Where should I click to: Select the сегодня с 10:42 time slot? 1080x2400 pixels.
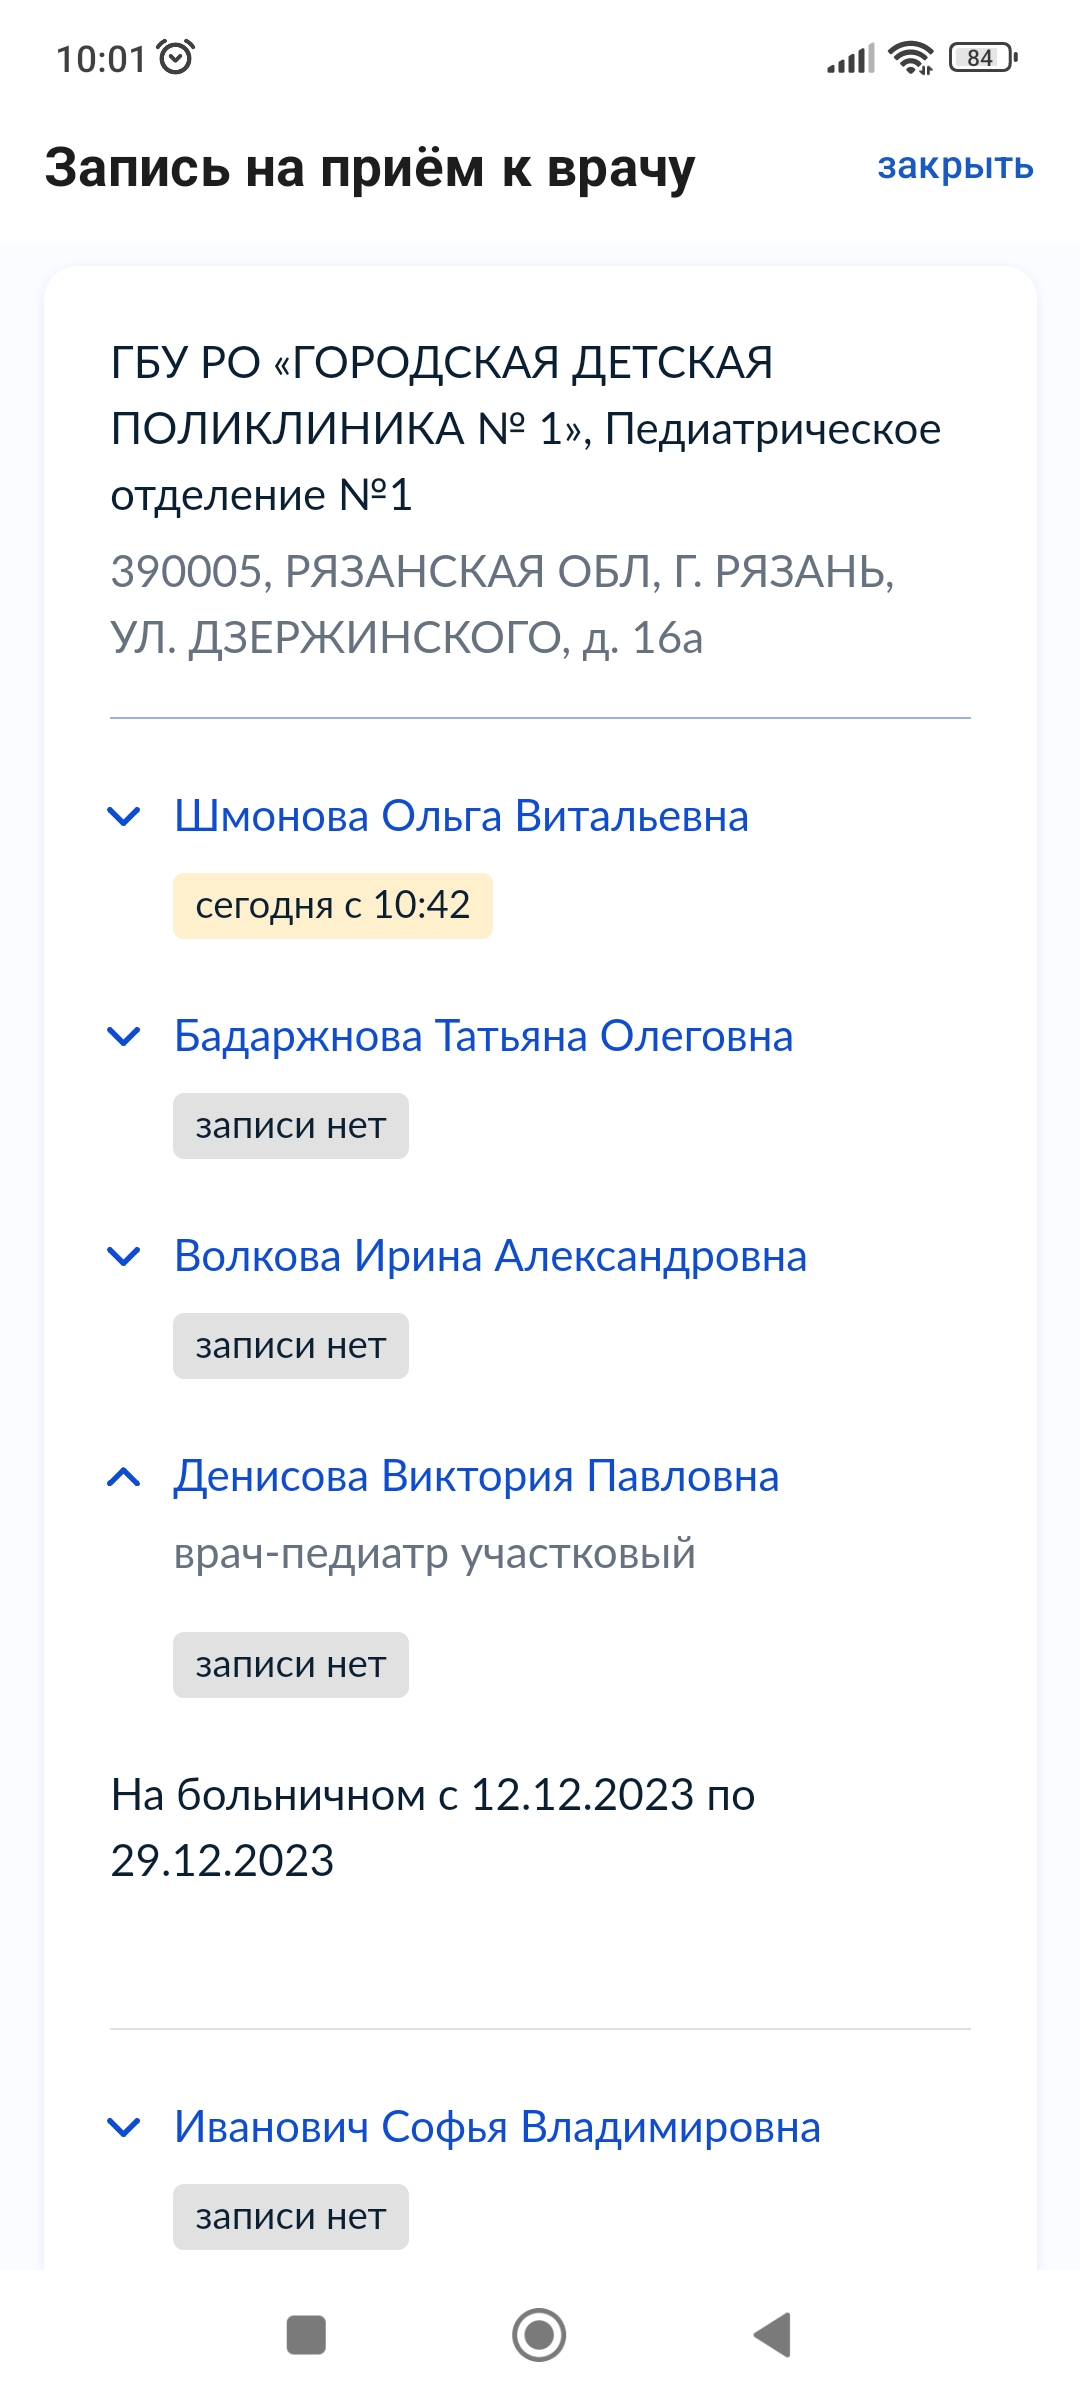coord(332,906)
